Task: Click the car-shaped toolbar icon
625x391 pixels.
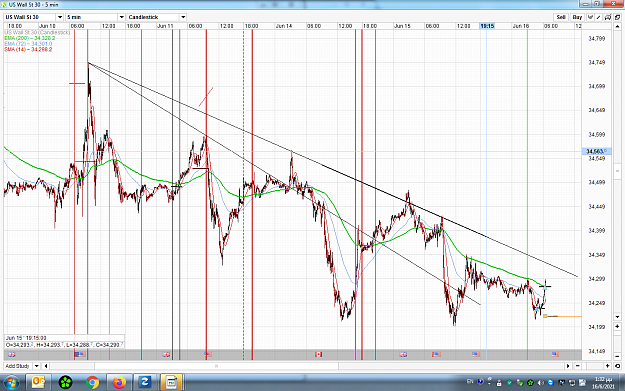Action: tap(608, 17)
